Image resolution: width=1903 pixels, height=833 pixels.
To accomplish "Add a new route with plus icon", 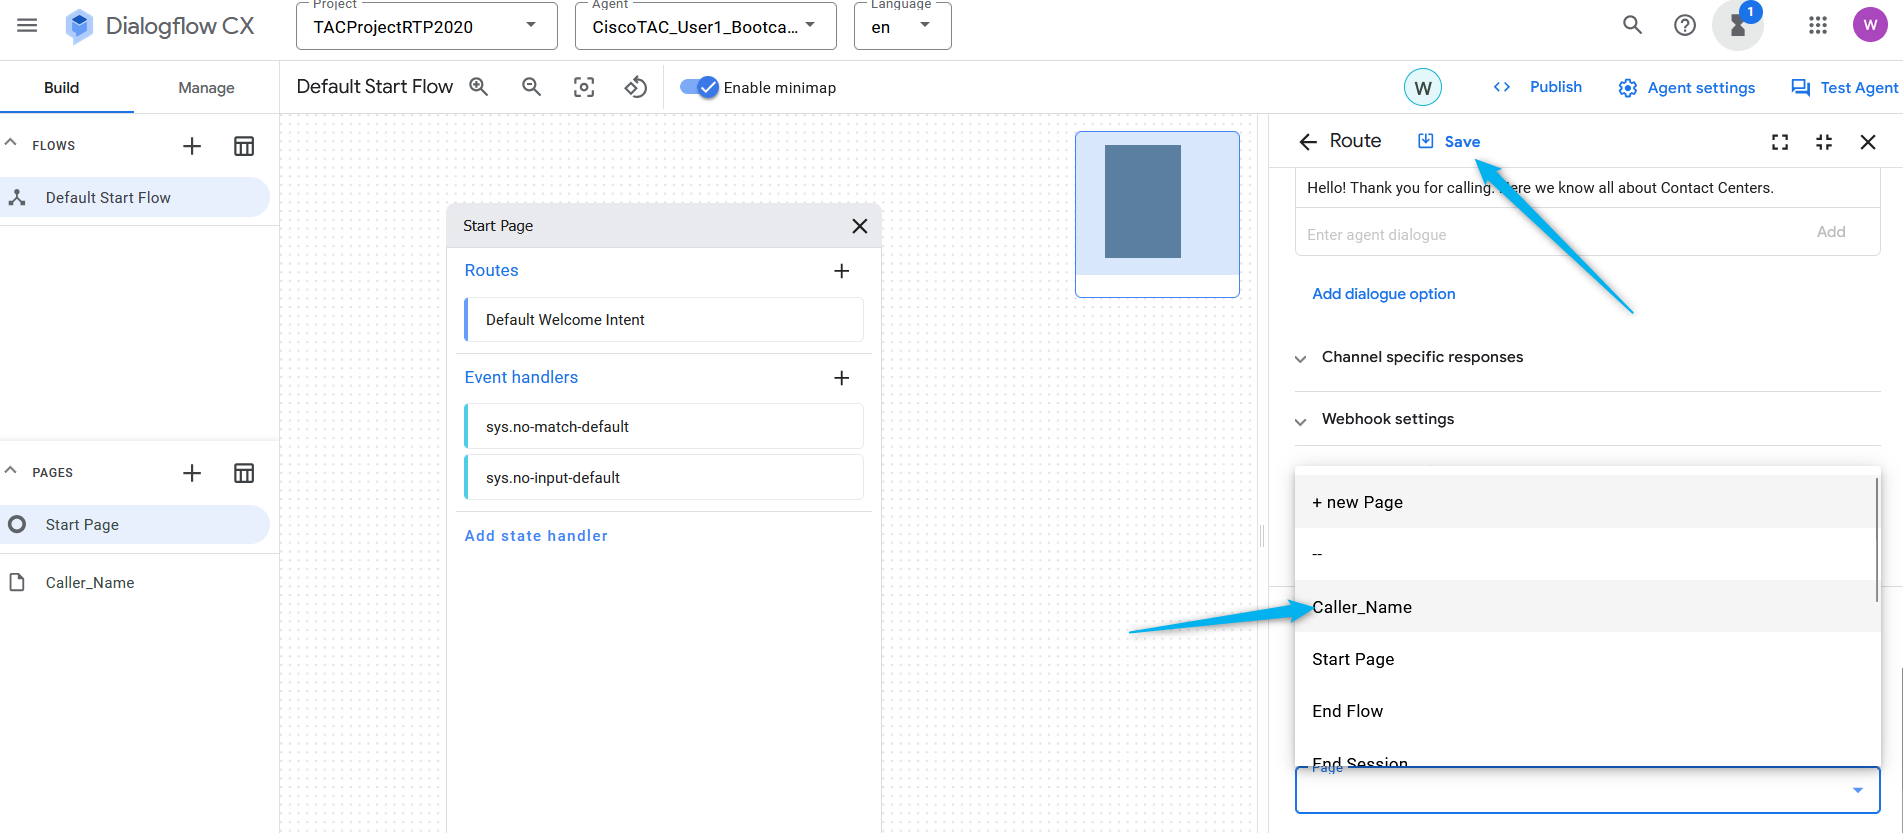I will coord(842,271).
